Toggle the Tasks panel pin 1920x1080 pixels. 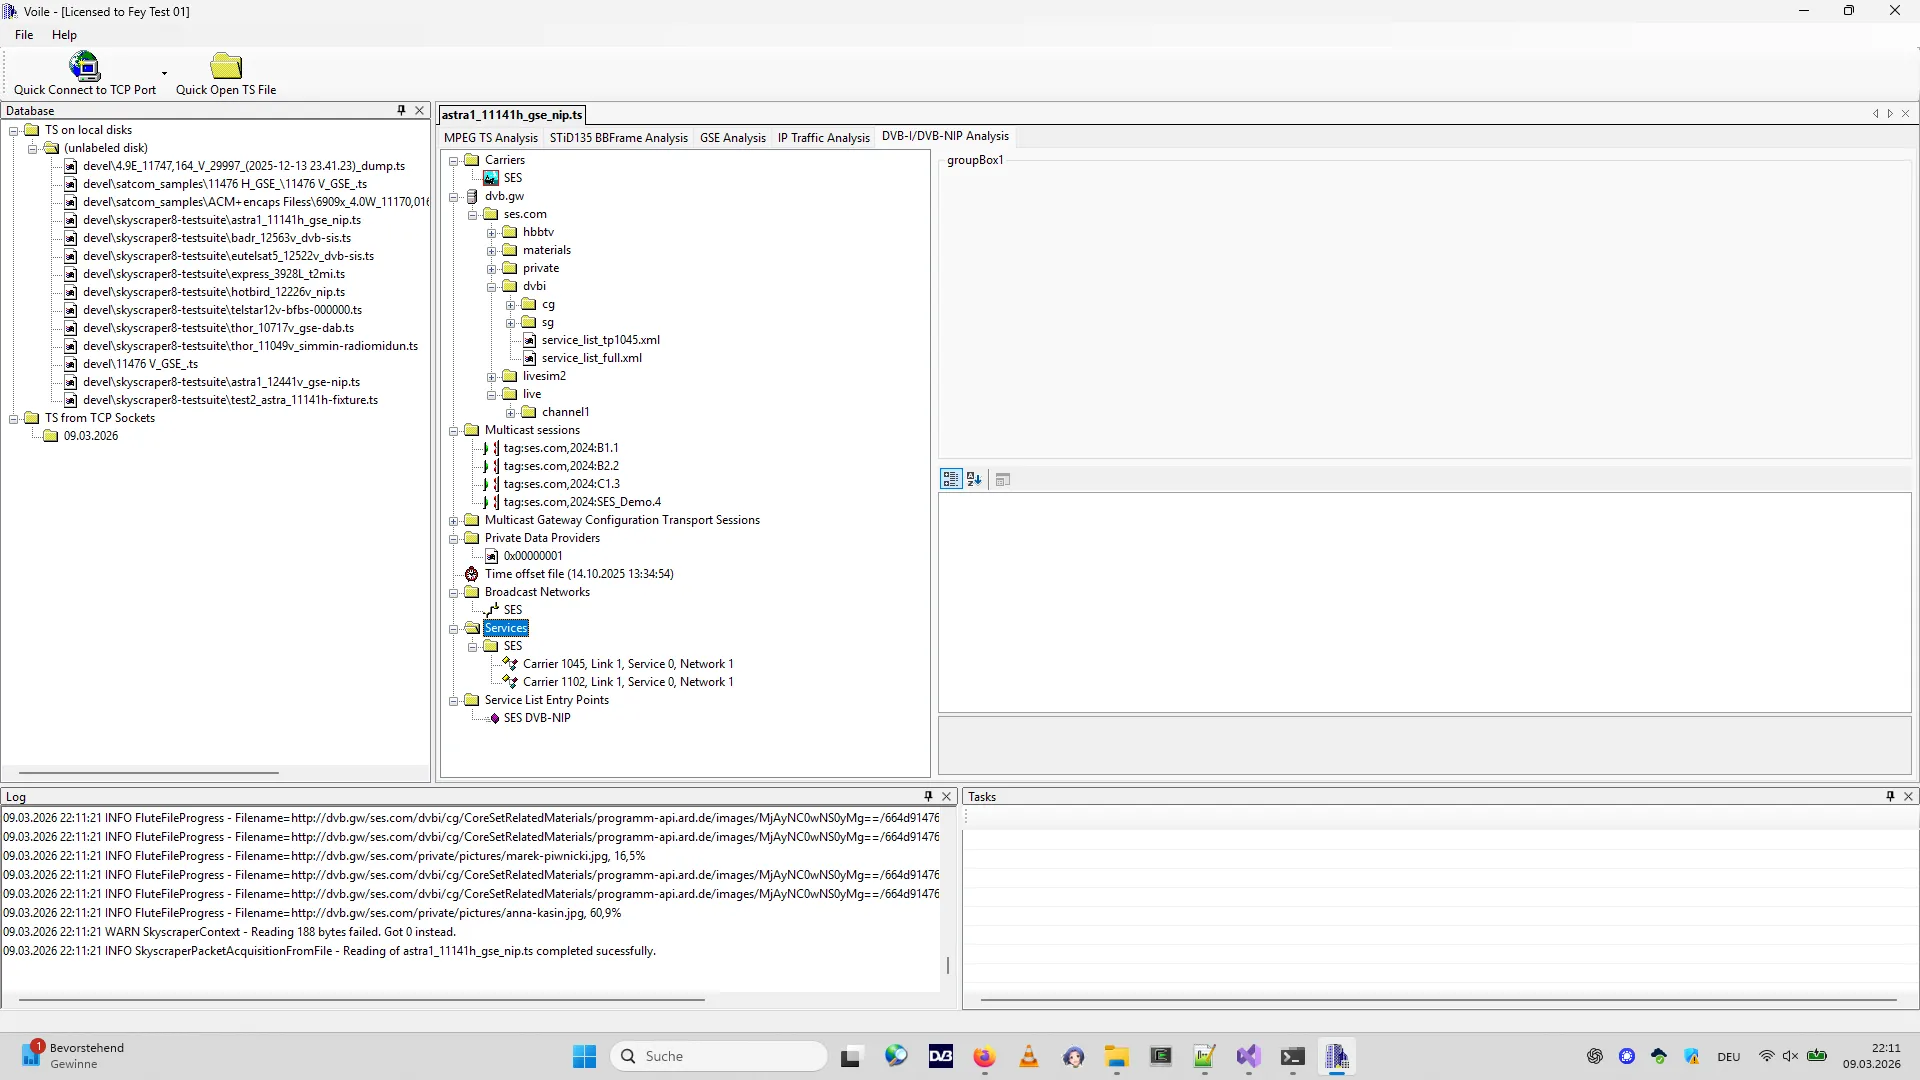(1890, 797)
